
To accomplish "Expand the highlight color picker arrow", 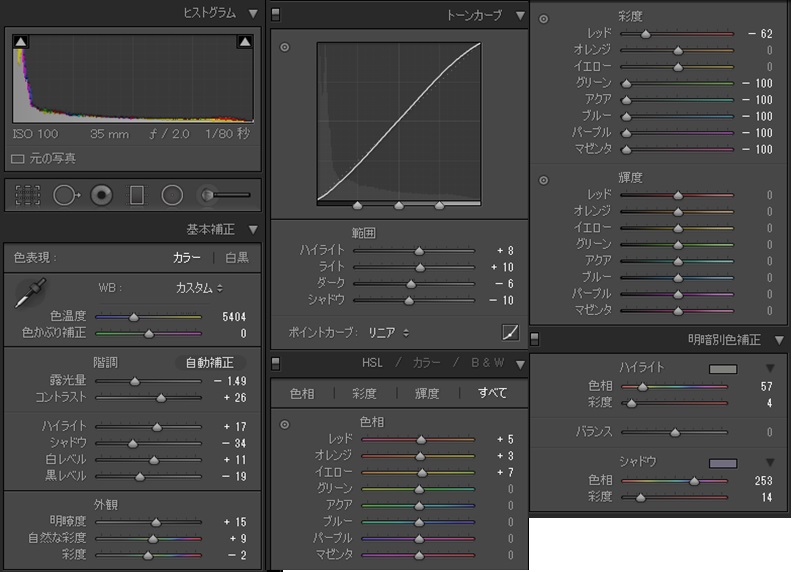I will coord(770,368).
